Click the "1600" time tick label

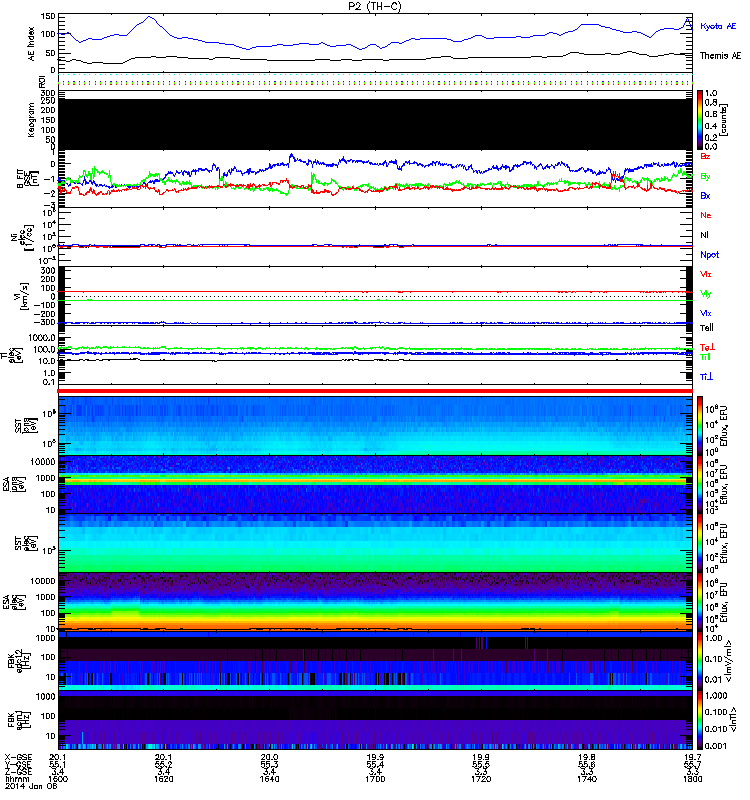[58, 779]
